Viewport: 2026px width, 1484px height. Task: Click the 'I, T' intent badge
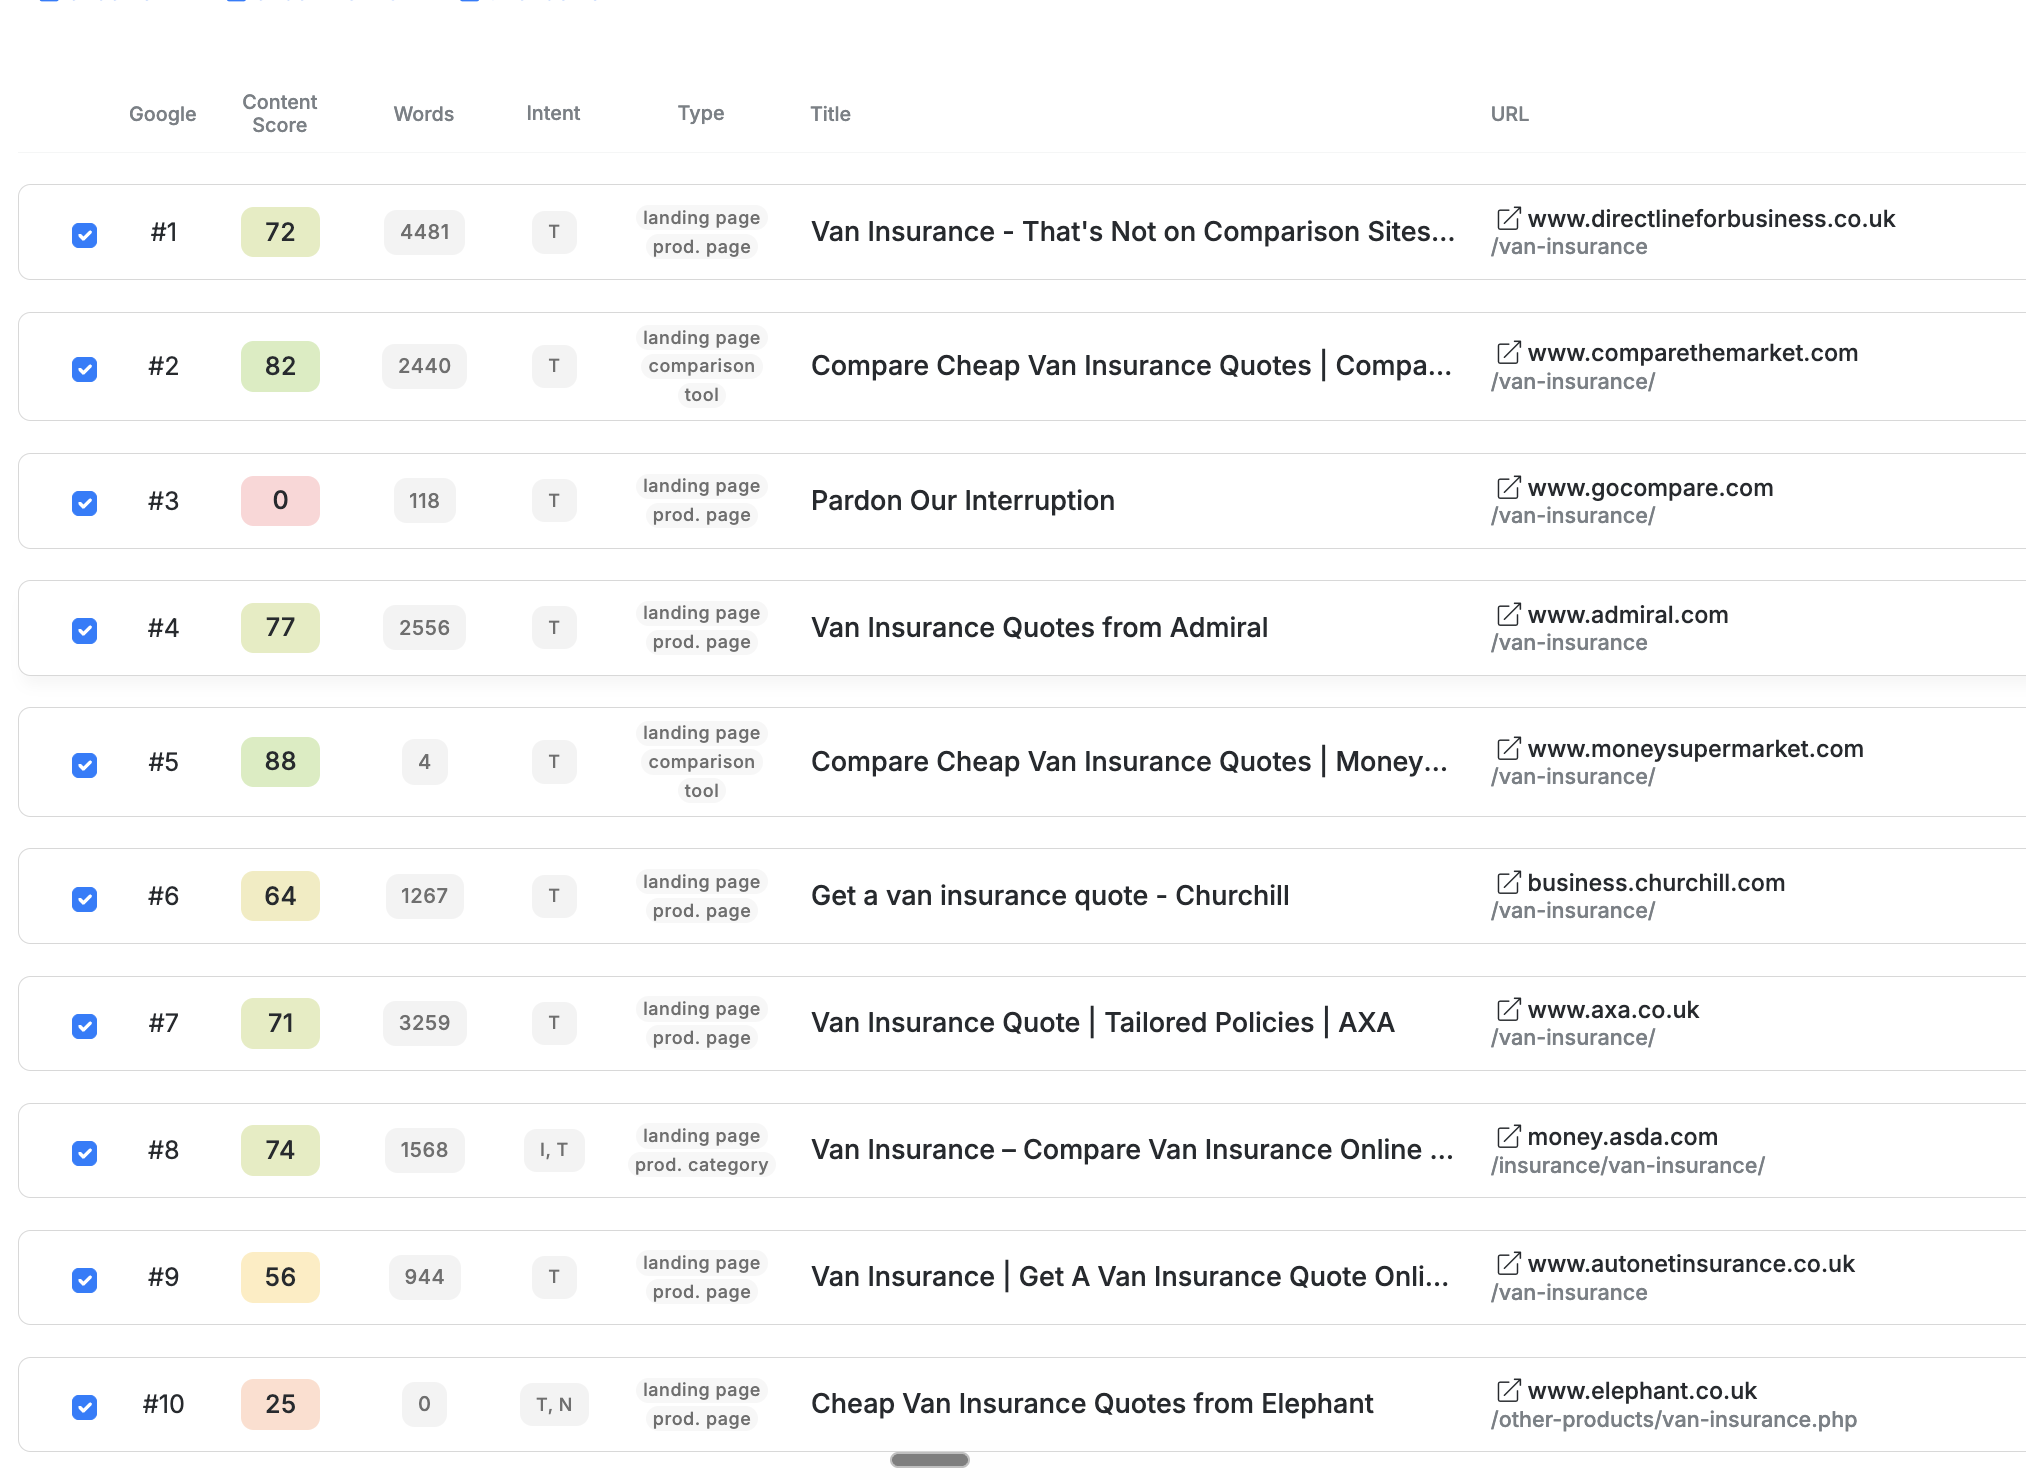(x=554, y=1150)
